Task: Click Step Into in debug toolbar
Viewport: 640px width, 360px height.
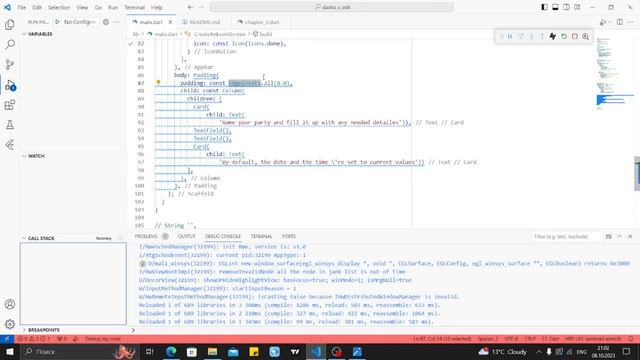Action: tap(531, 36)
